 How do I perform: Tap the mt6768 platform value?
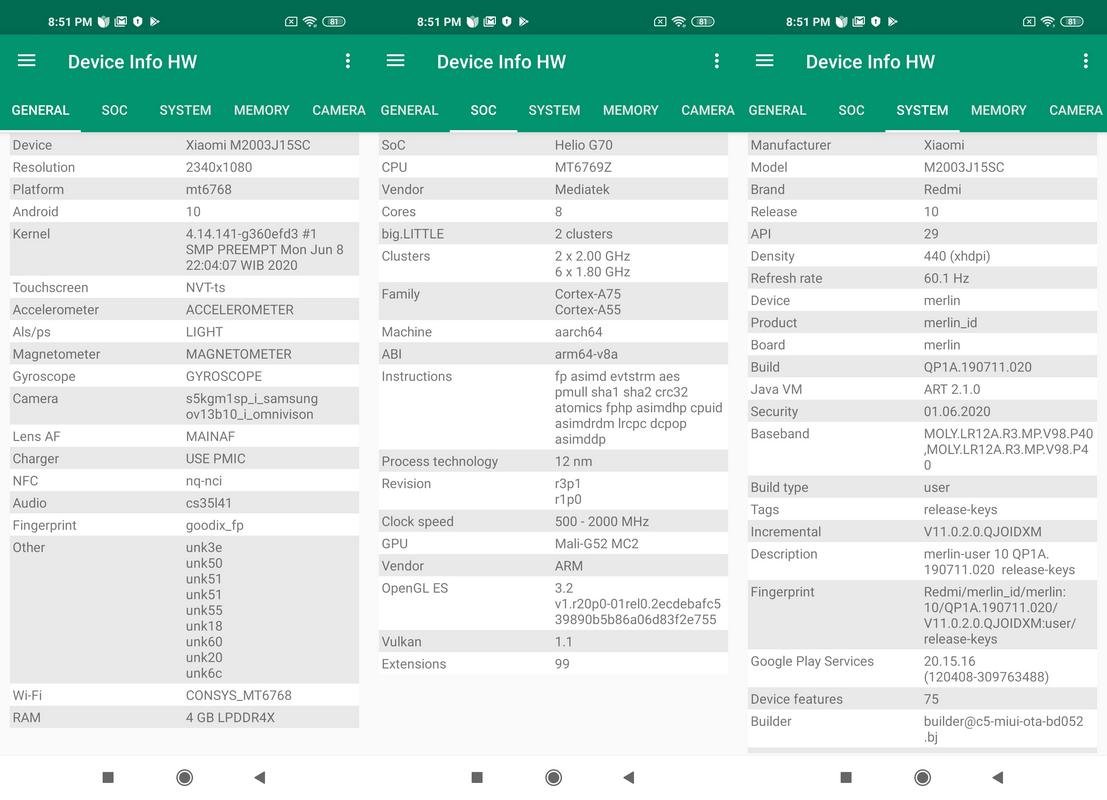208,189
